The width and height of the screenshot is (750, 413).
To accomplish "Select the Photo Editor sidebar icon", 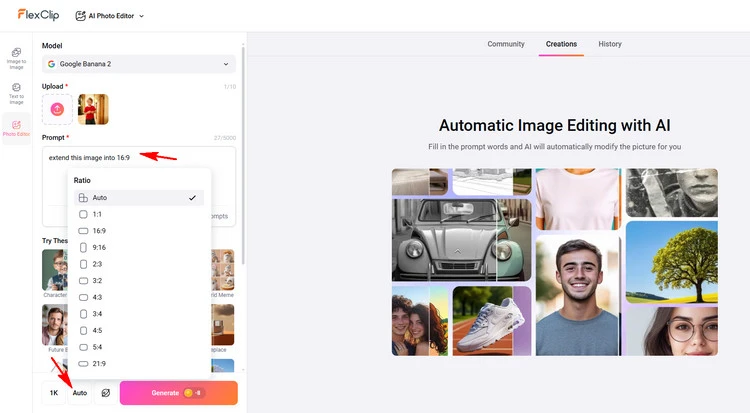I will [x=16, y=129].
